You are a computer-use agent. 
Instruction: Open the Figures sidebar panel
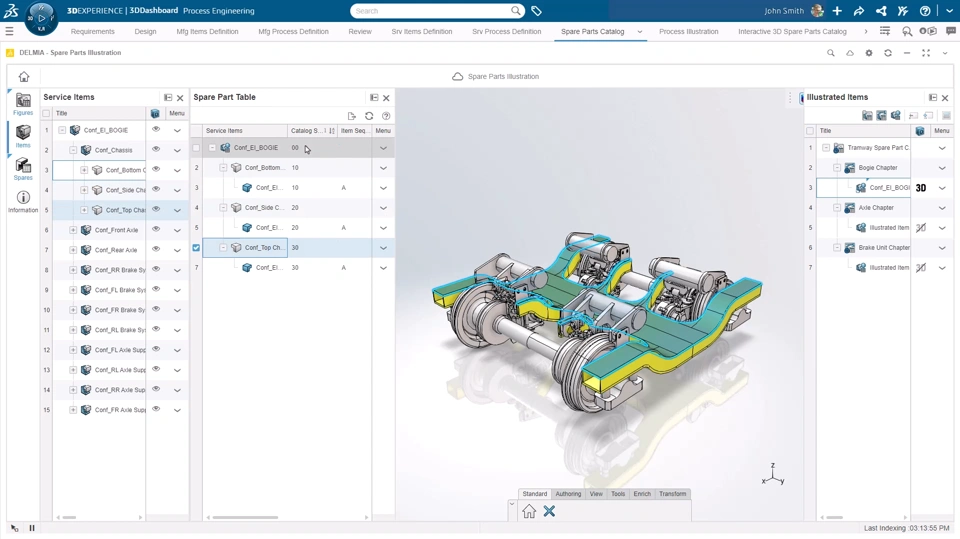(x=23, y=104)
